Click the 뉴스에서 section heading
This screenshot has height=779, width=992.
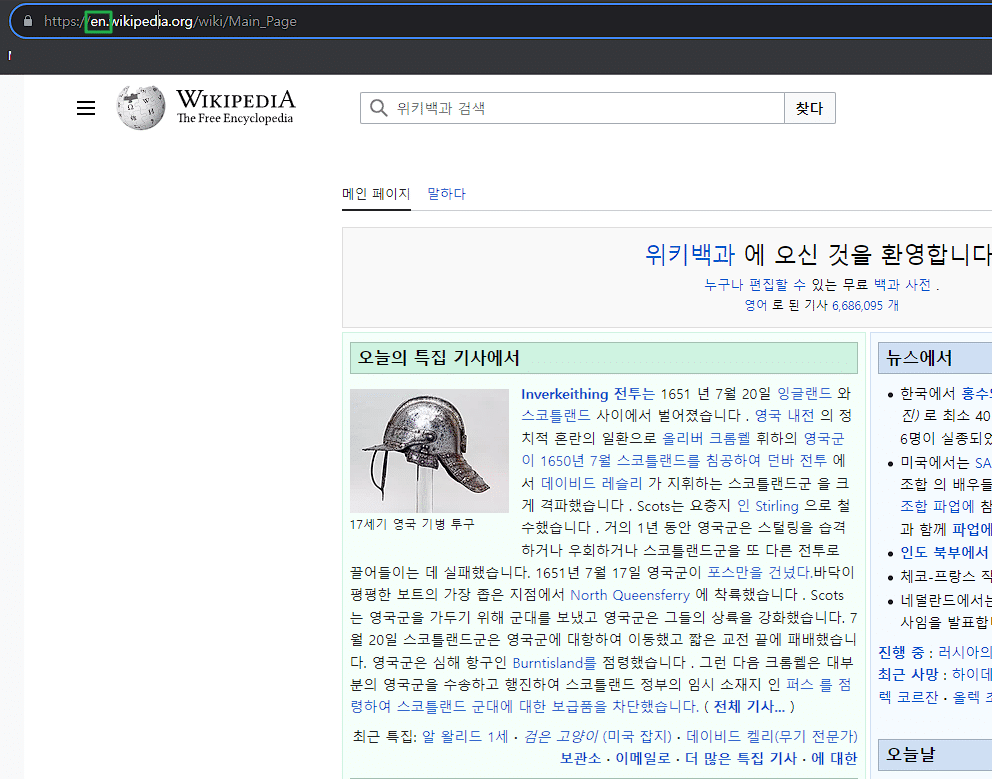[x=919, y=358]
